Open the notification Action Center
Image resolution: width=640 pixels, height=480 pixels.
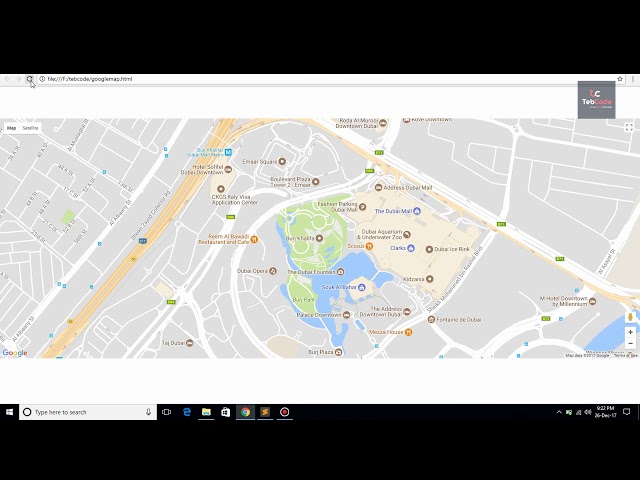(x=627, y=412)
